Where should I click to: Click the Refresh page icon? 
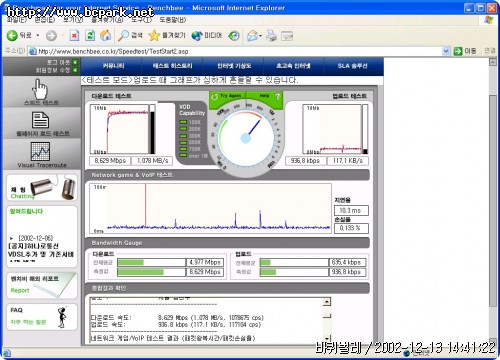90,35
